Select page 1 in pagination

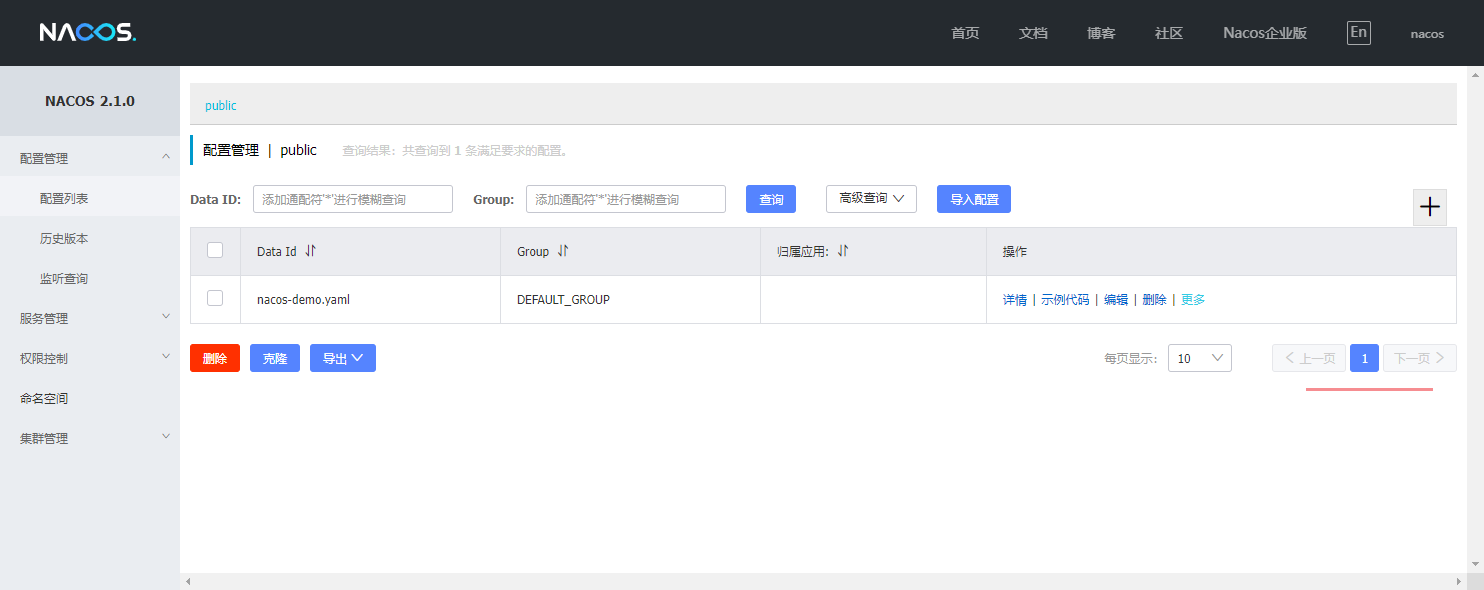click(1364, 358)
